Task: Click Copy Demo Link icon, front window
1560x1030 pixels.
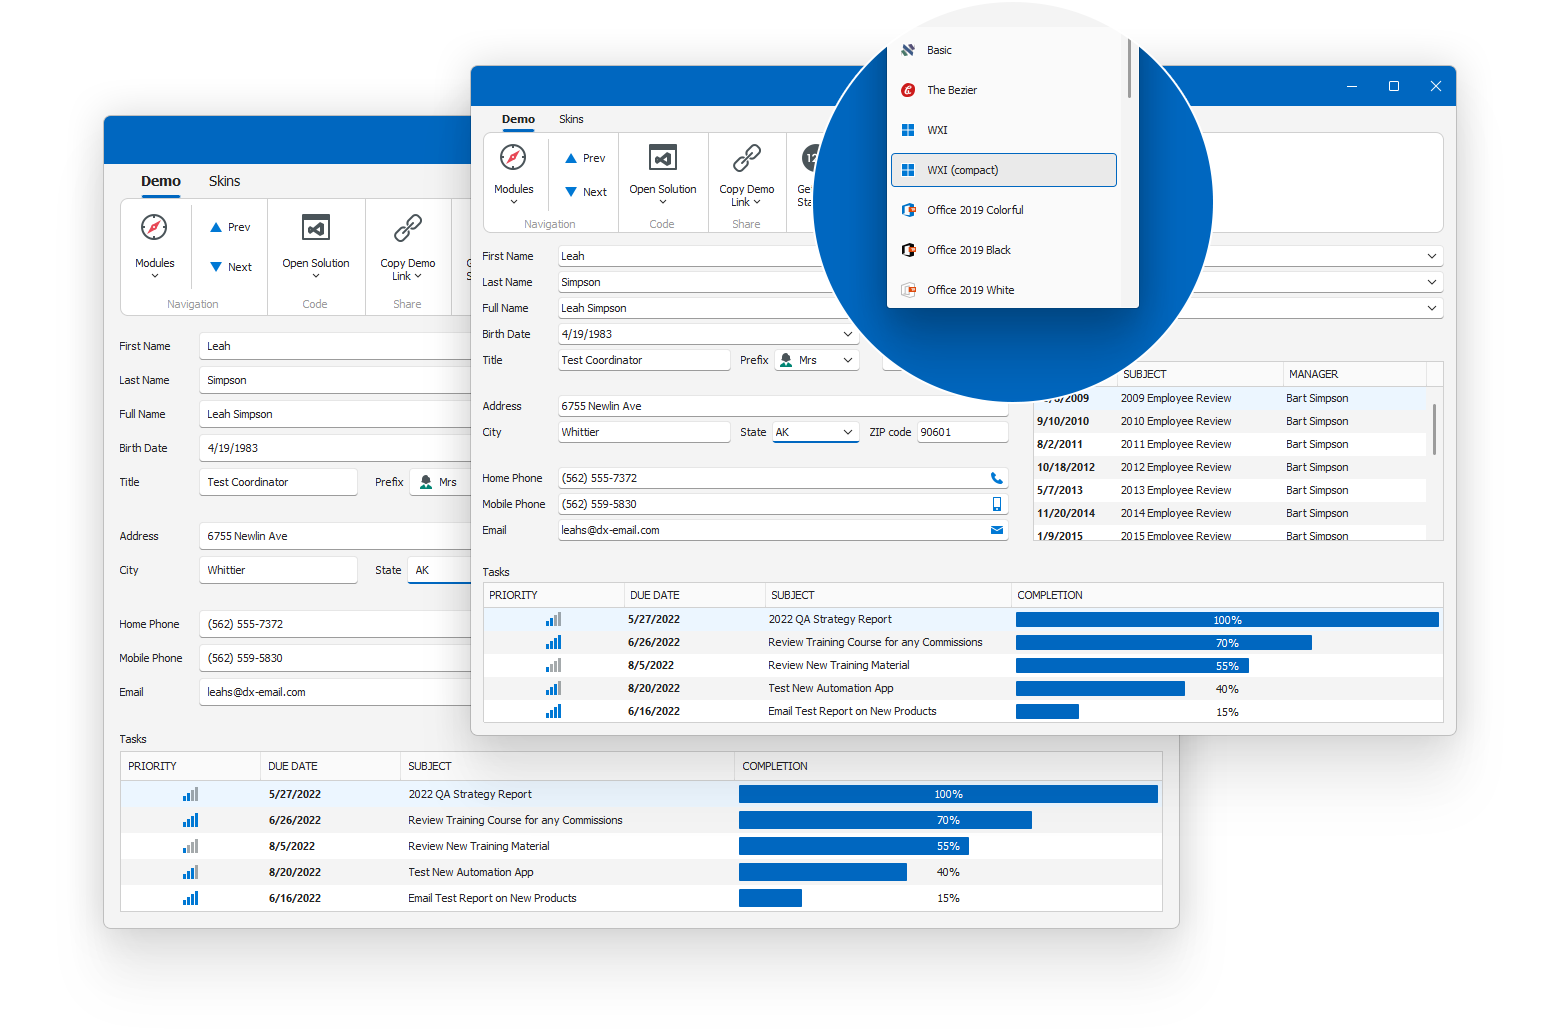Action: pos(747,158)
